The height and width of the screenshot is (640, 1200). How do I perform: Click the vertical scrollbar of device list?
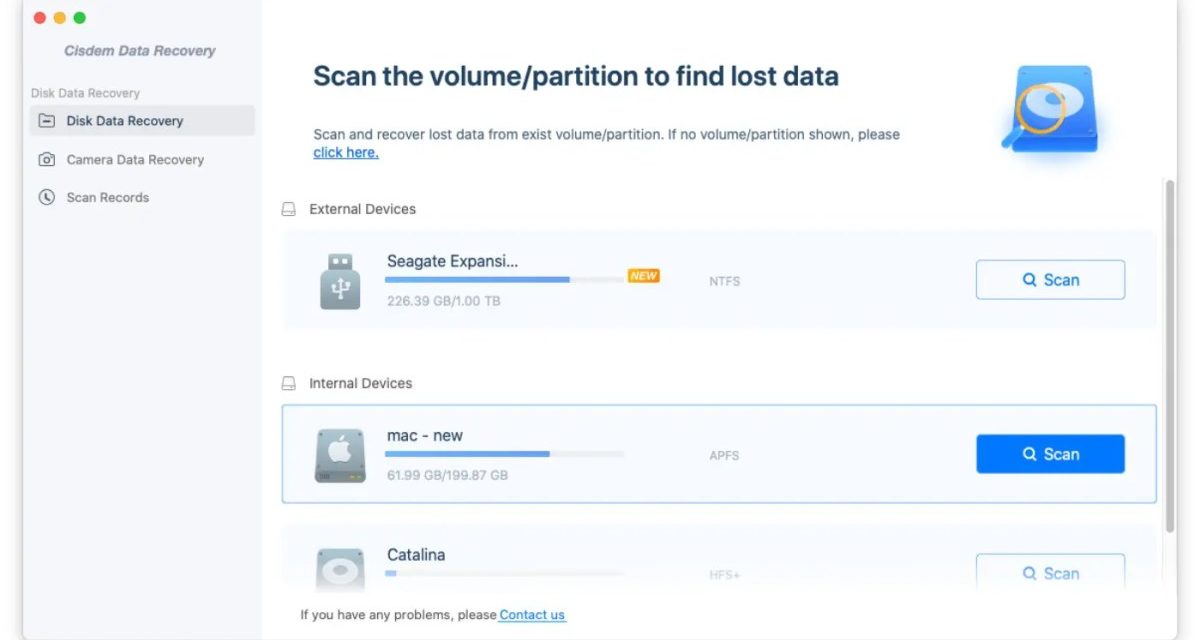pos(1170,355)
